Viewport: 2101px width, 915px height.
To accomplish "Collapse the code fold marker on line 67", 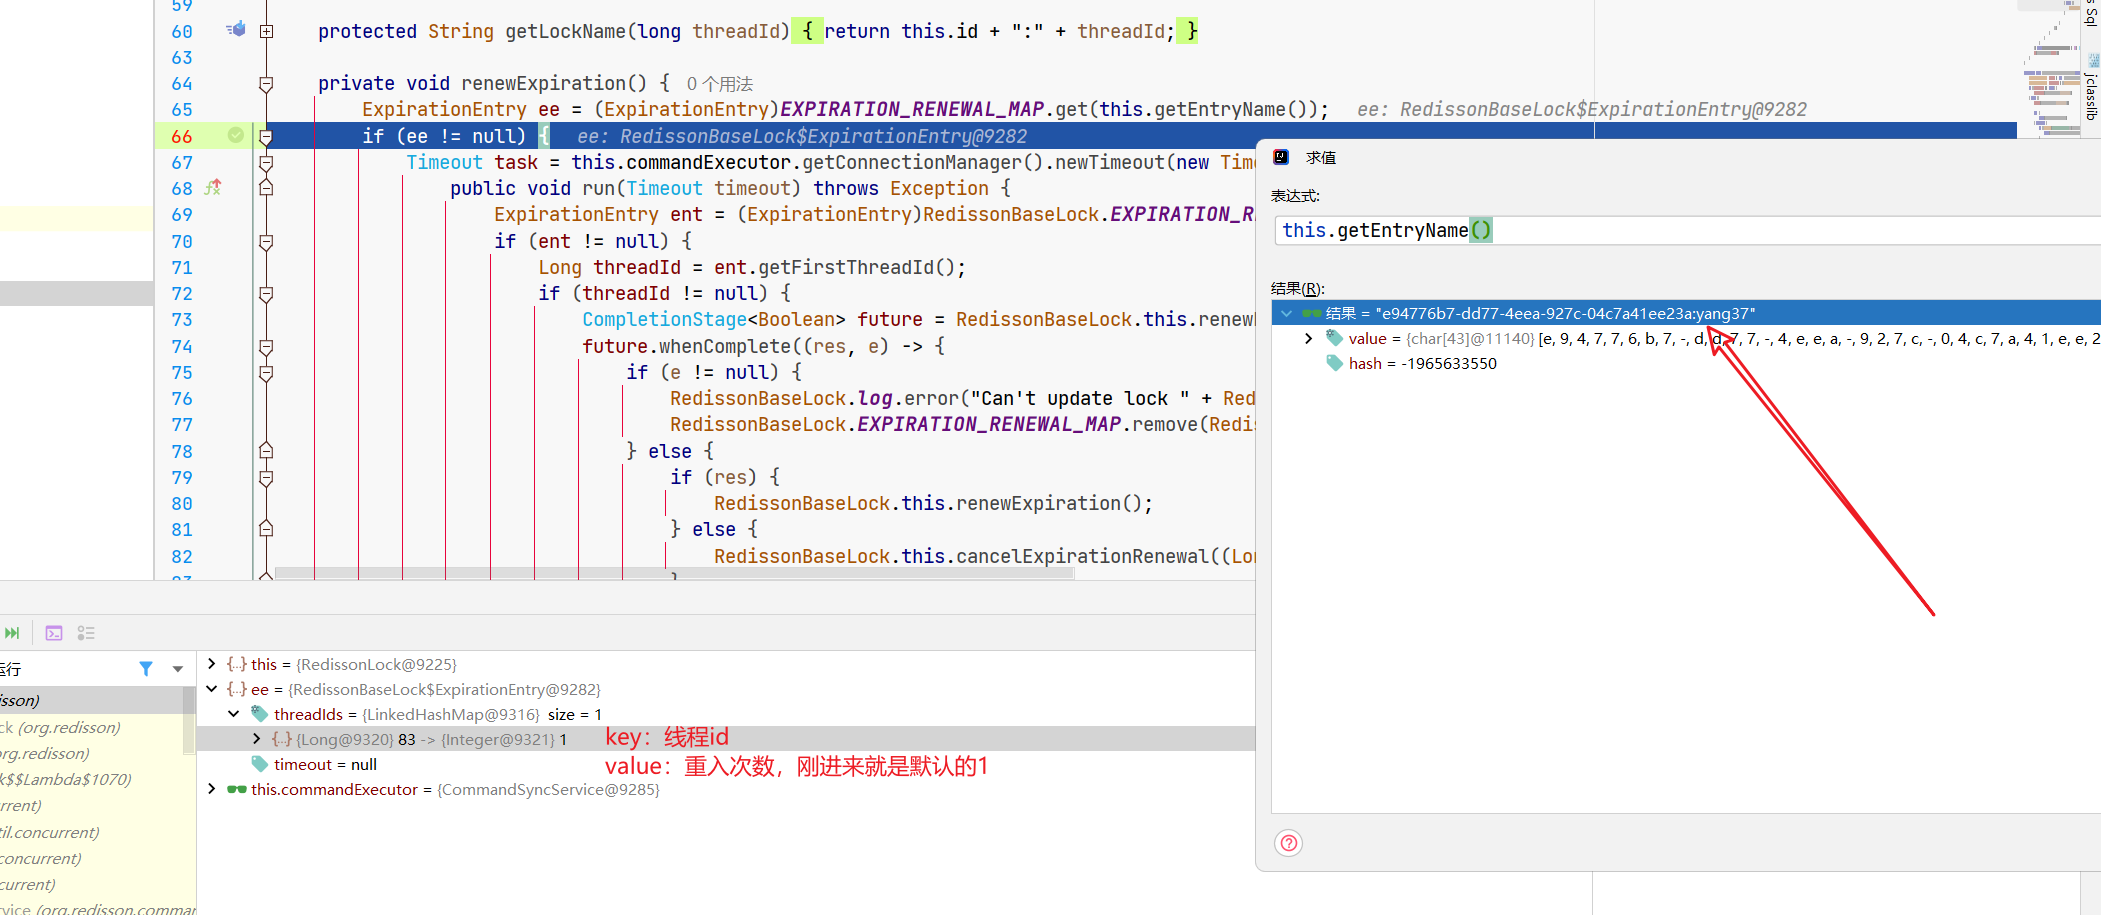I will [266, 162].
